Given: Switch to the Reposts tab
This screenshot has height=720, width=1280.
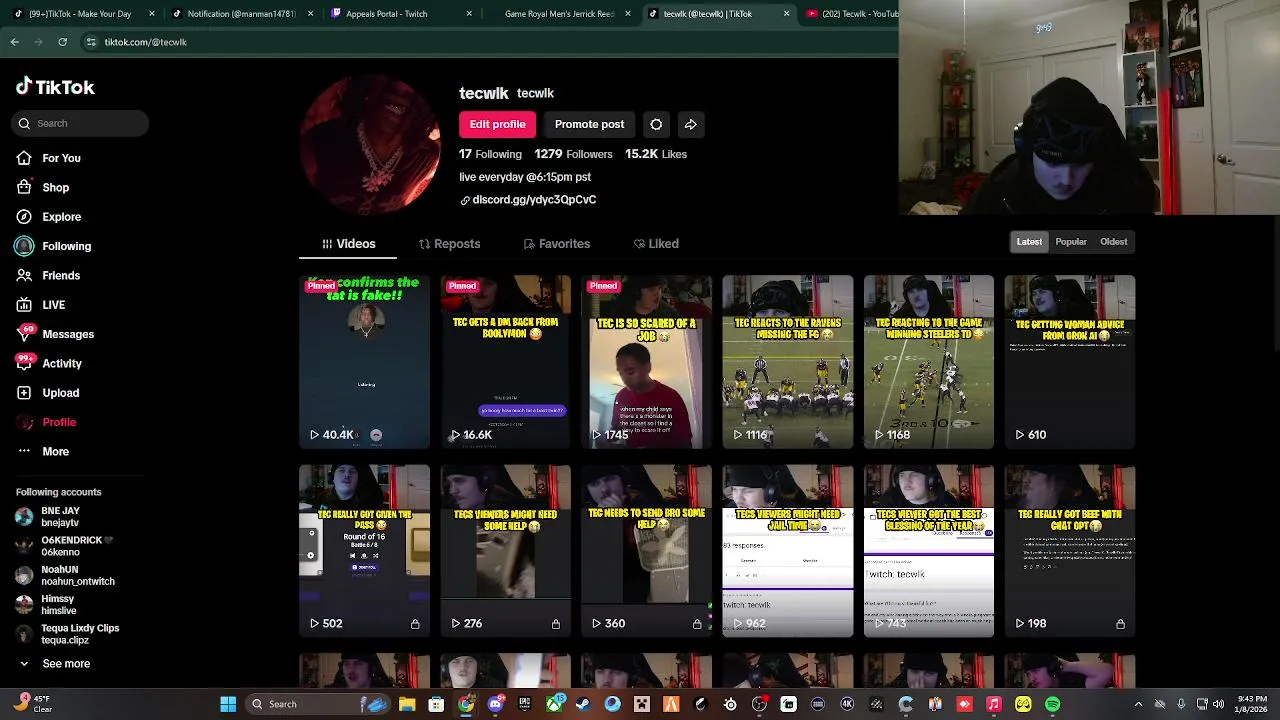Looking at the screenshot, I should (x=449, y=244).
